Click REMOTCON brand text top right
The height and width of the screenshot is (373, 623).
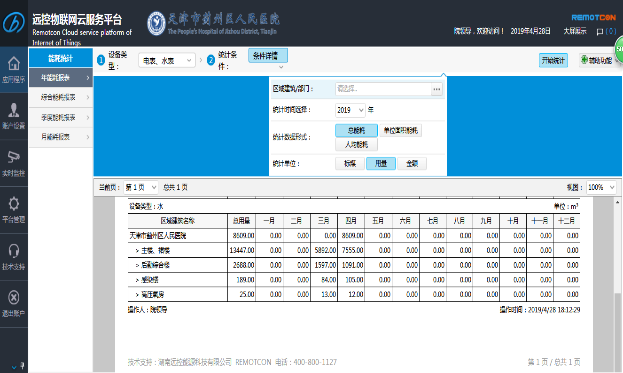click(x=594, y=17)
